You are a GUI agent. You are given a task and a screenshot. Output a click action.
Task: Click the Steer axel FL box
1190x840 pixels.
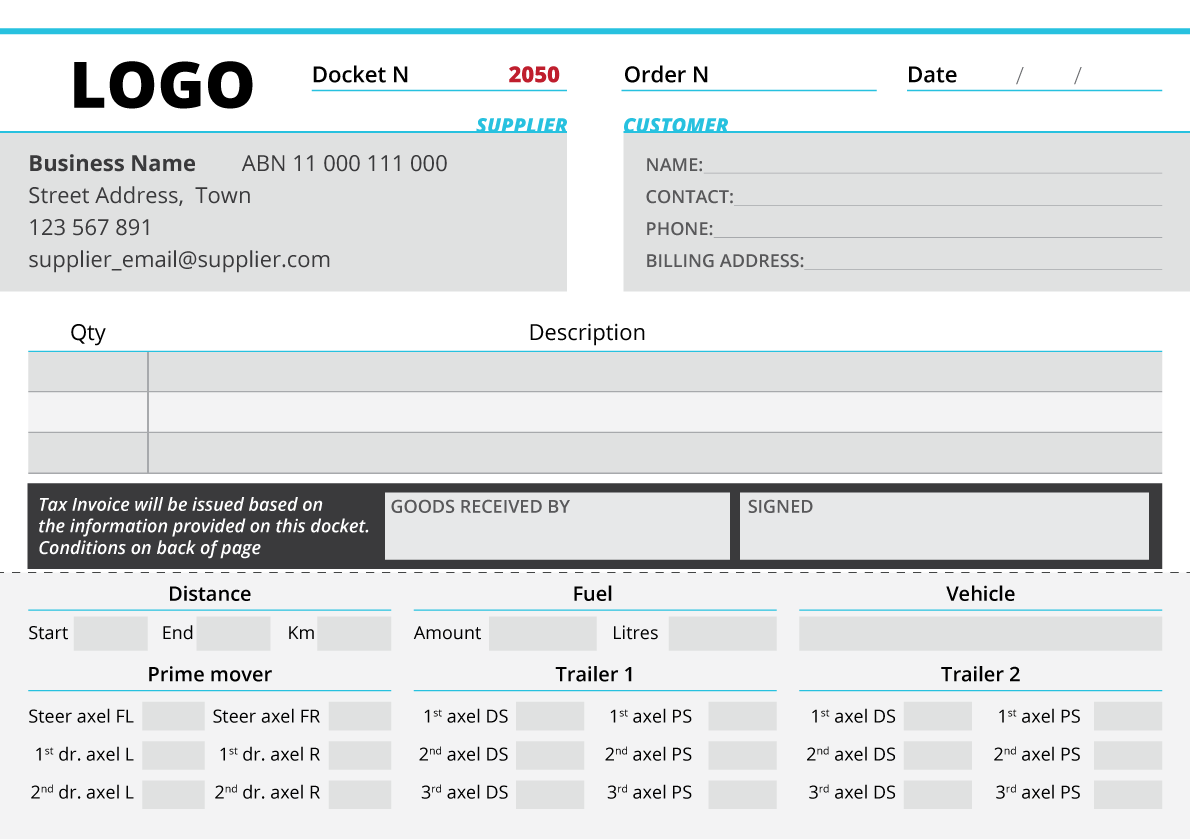coord(173,716)
